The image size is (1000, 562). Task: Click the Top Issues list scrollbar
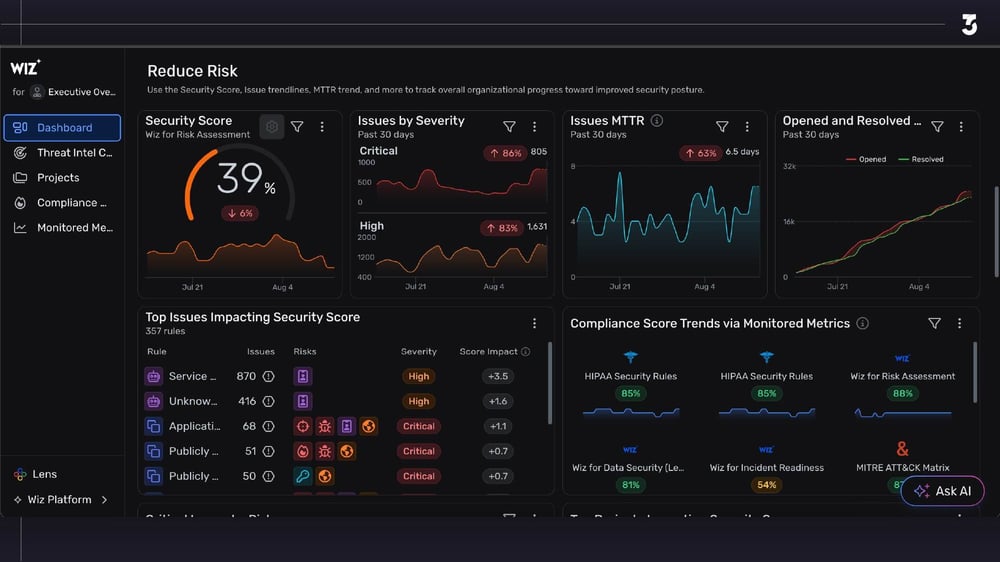pos(550,383)
